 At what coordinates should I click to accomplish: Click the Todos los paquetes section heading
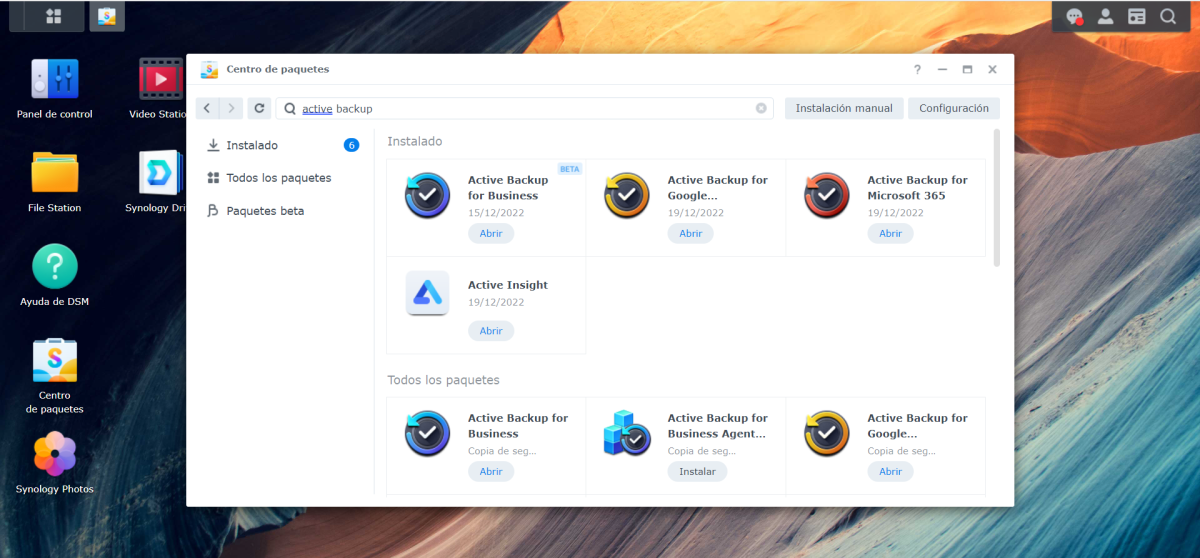point(443,380)
